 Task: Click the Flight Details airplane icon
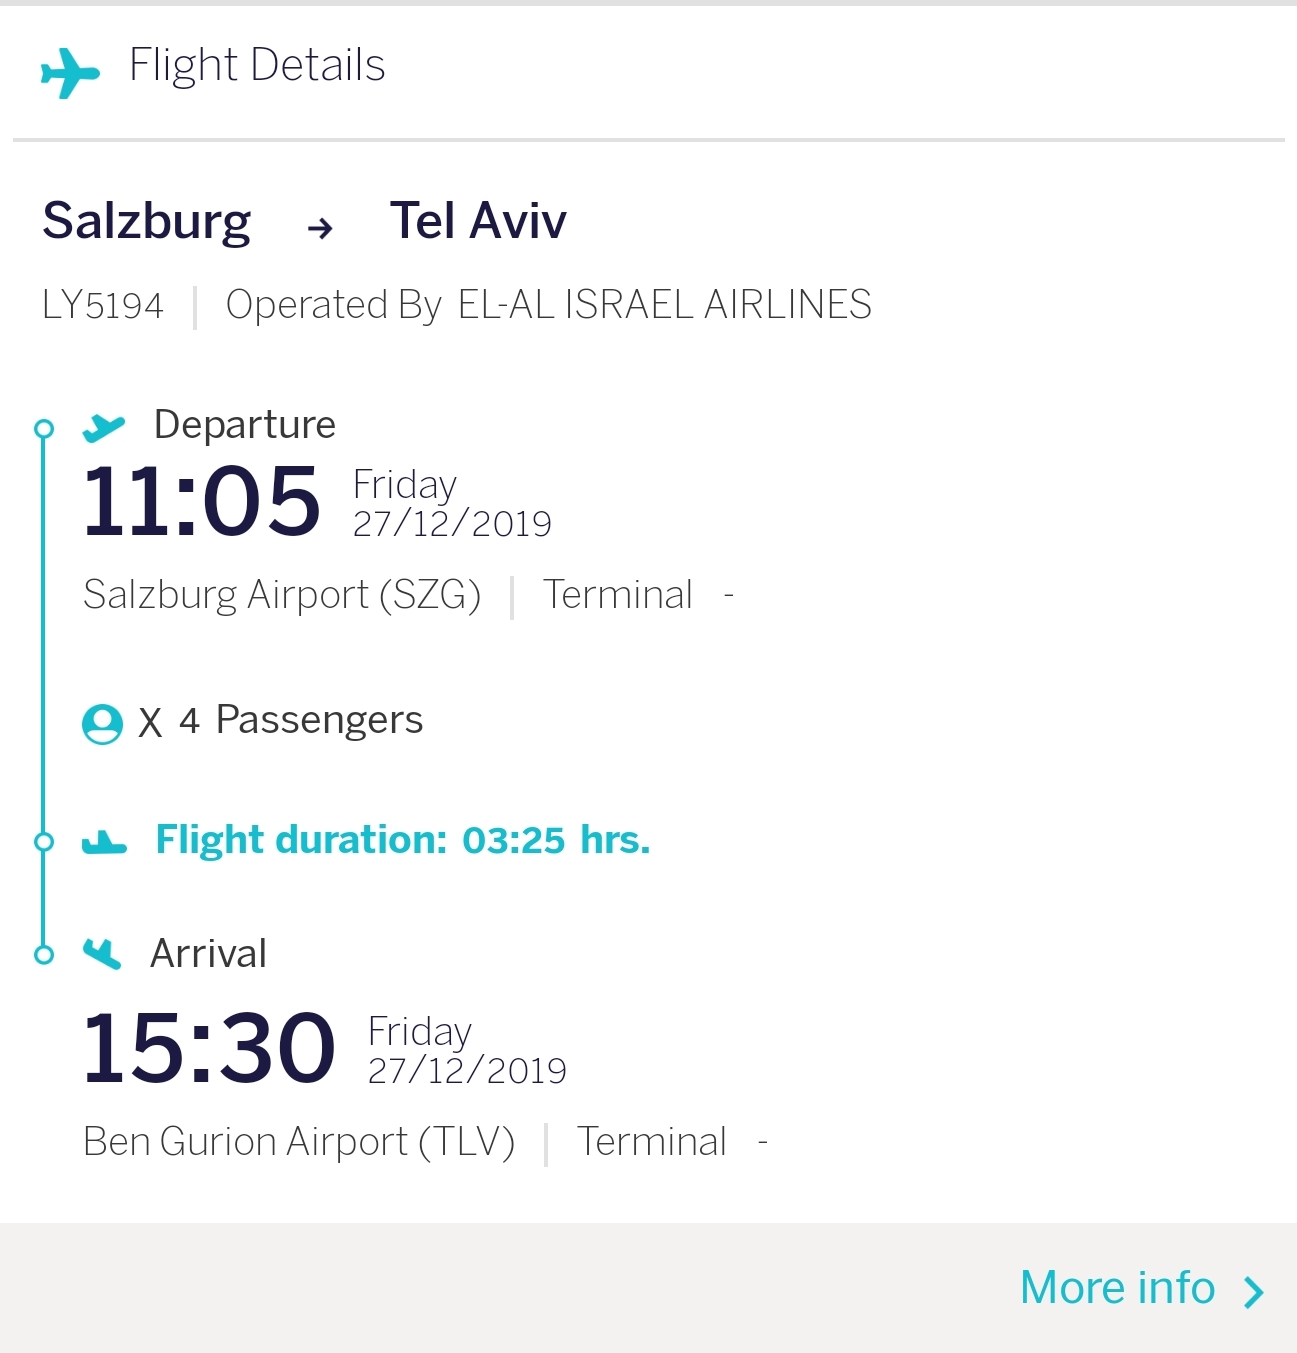click(x=70, y=72)
